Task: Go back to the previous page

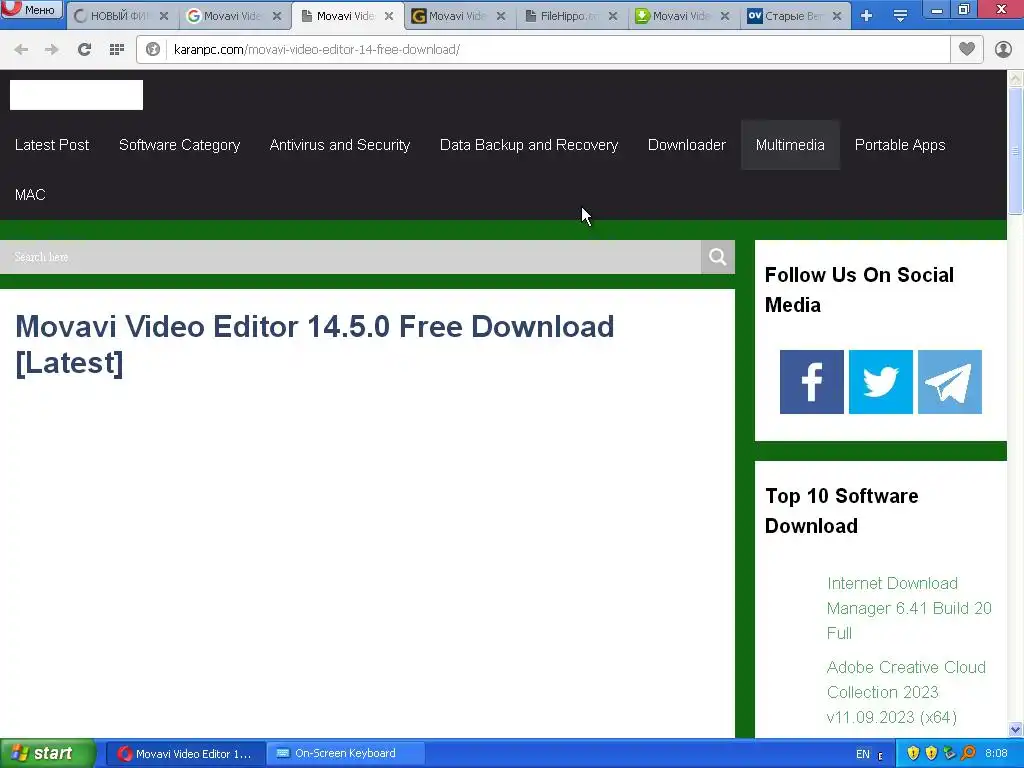Action: point(21,50)
